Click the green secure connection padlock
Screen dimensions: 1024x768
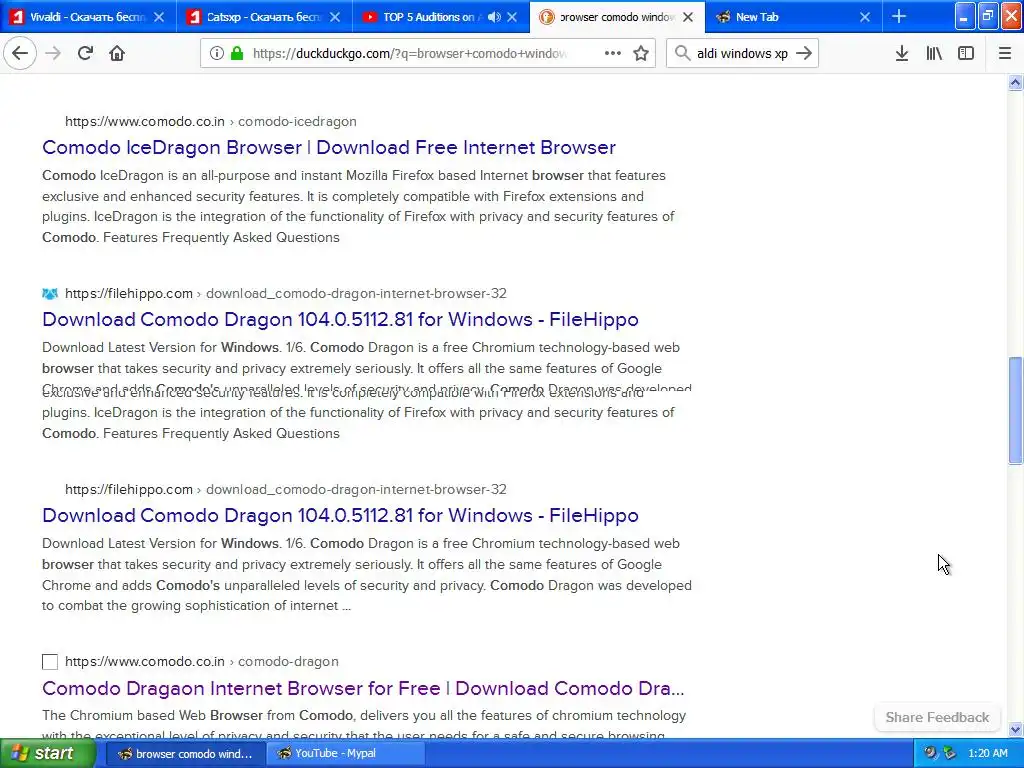click(237, 54)
